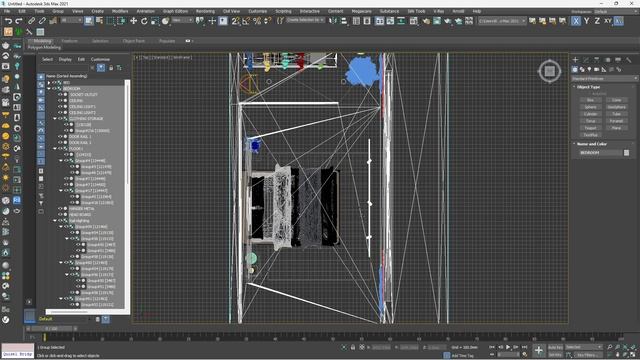Image resolution: width=640 pixels, height=360 pixels.
Task: Go to start of animation
Action: click(492, 347)
